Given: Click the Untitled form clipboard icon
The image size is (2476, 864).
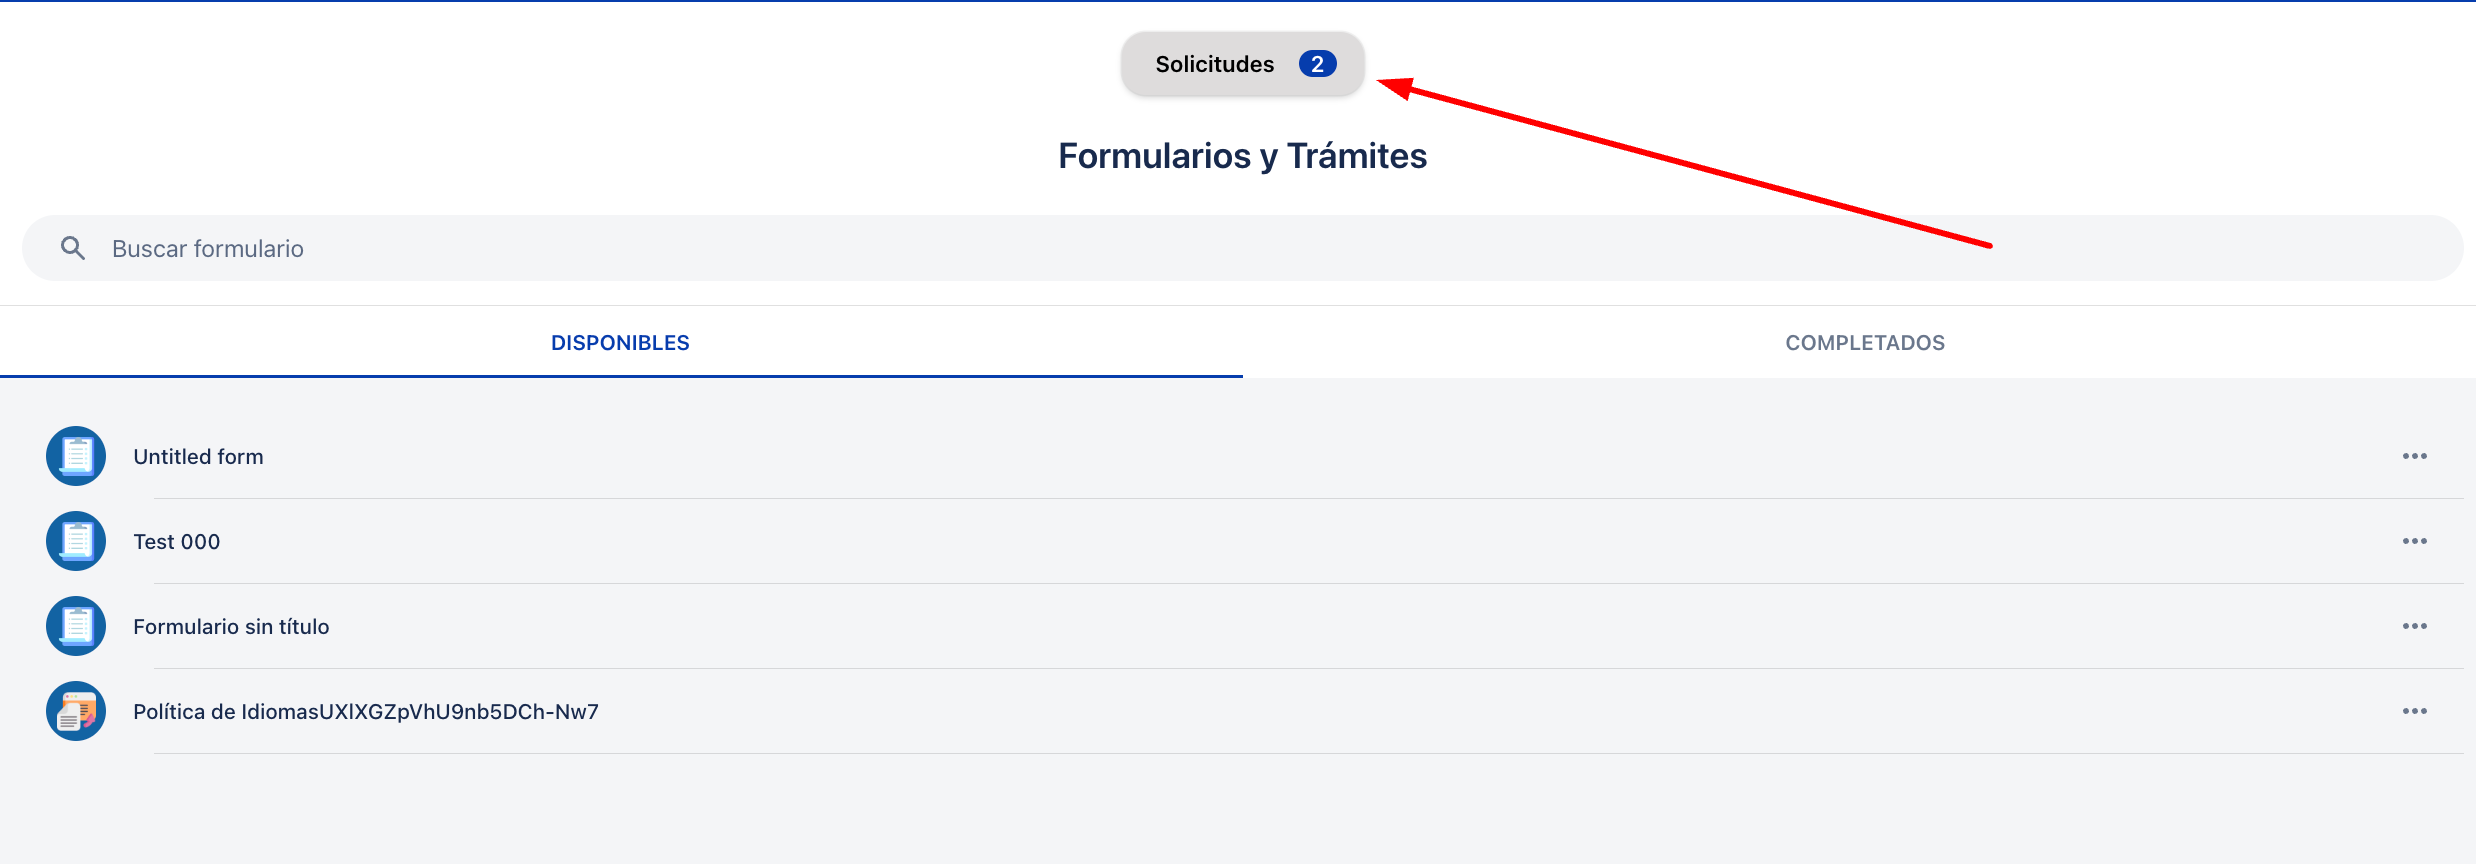Looking at the screenshot, I should coord(76,456).
